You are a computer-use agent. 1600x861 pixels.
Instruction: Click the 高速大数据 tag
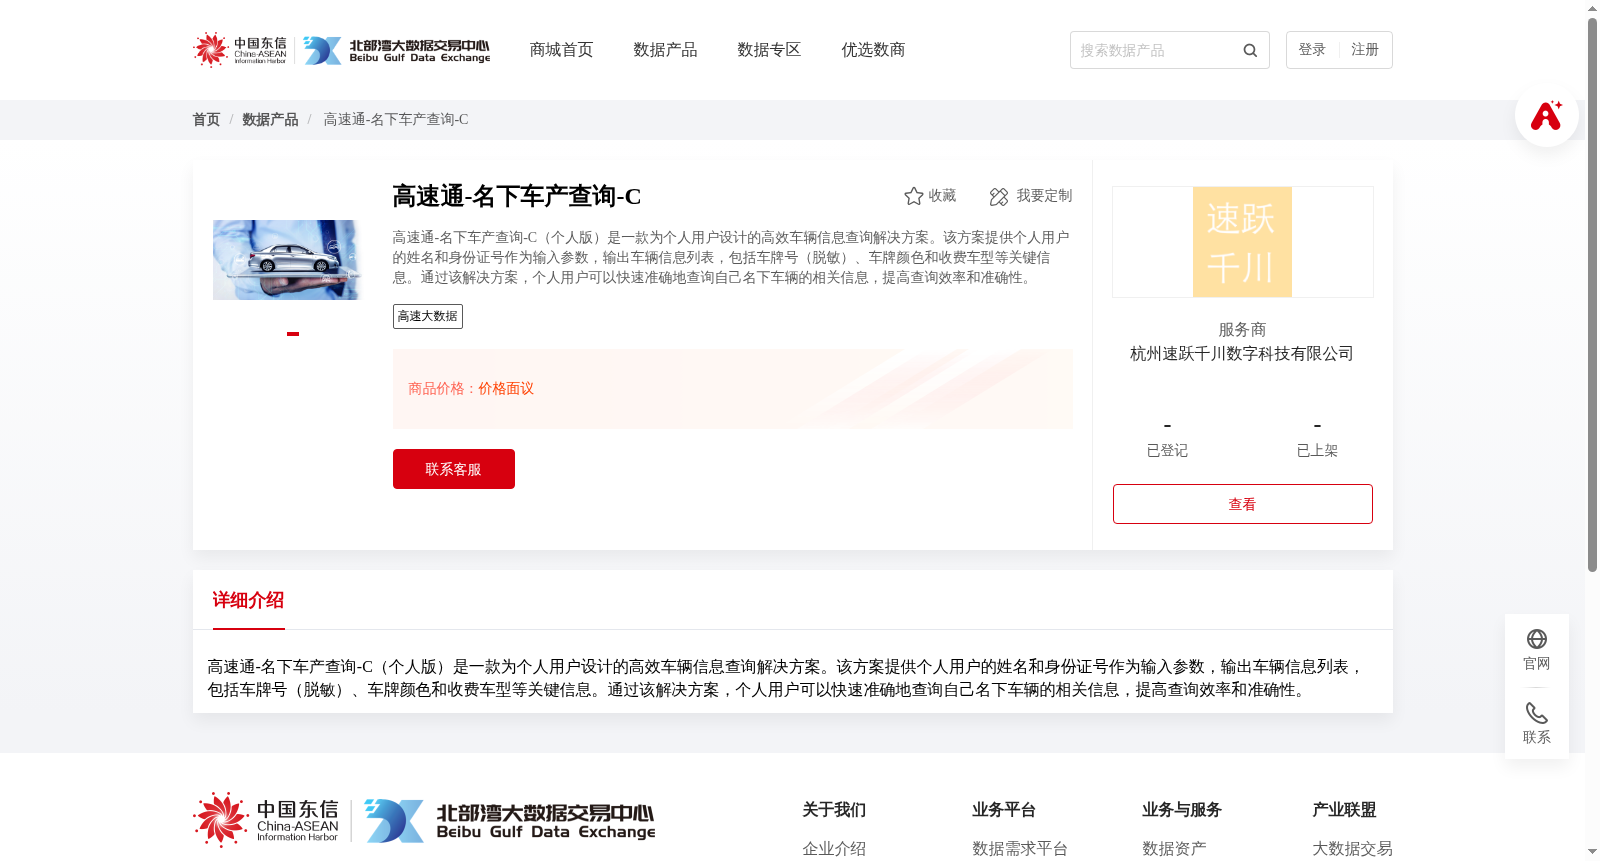tap(428, 316)
